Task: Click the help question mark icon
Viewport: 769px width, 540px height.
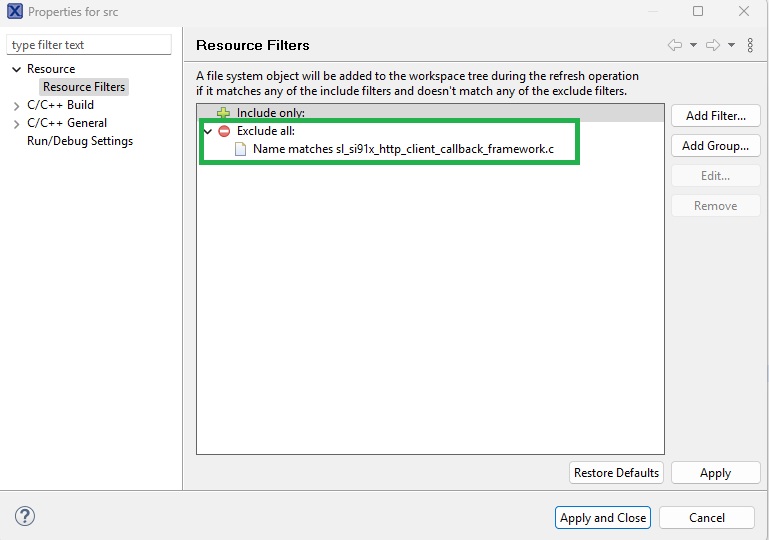Action: pyautogui.click(x=26, y=516)
